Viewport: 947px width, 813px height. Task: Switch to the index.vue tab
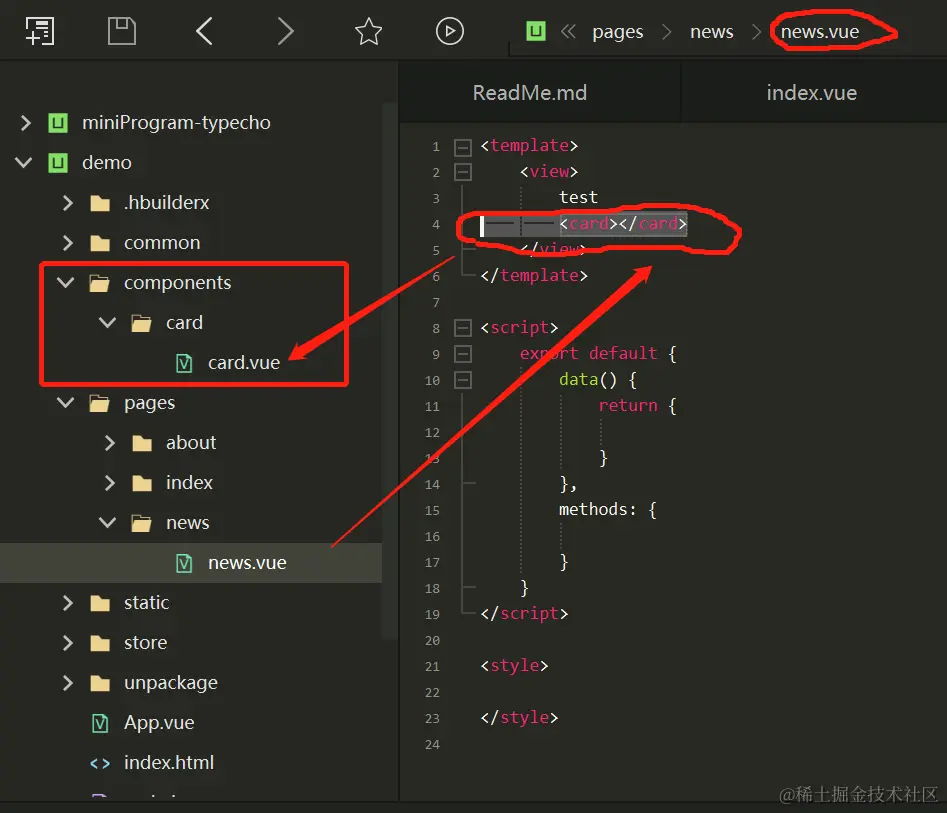point(812,93)
